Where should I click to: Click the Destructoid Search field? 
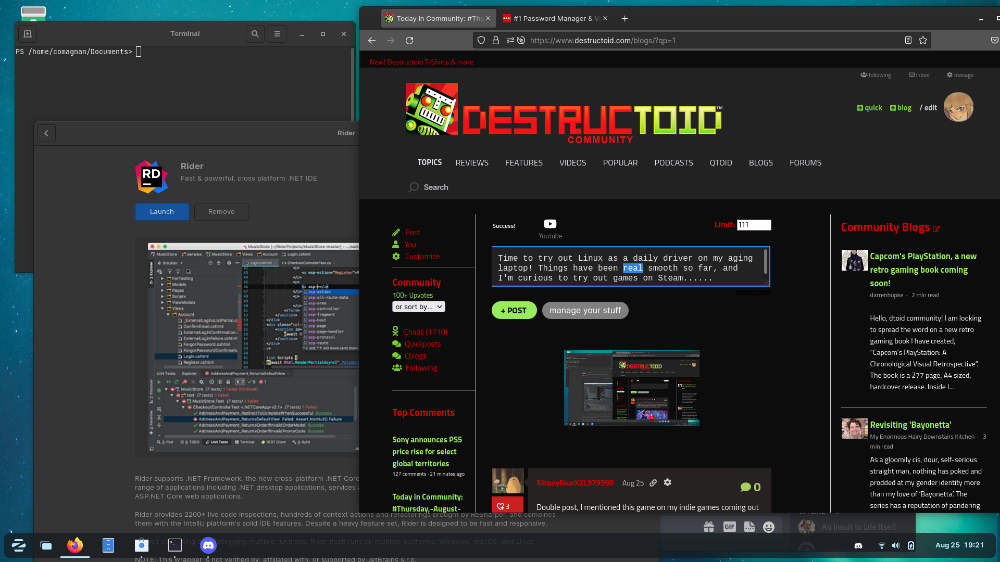pyautogui.click(x=436, y=187)
